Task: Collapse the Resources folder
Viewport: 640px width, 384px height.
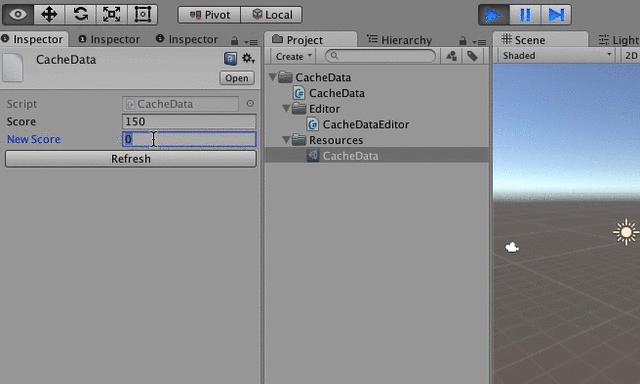Action: [x=286, y=140]
